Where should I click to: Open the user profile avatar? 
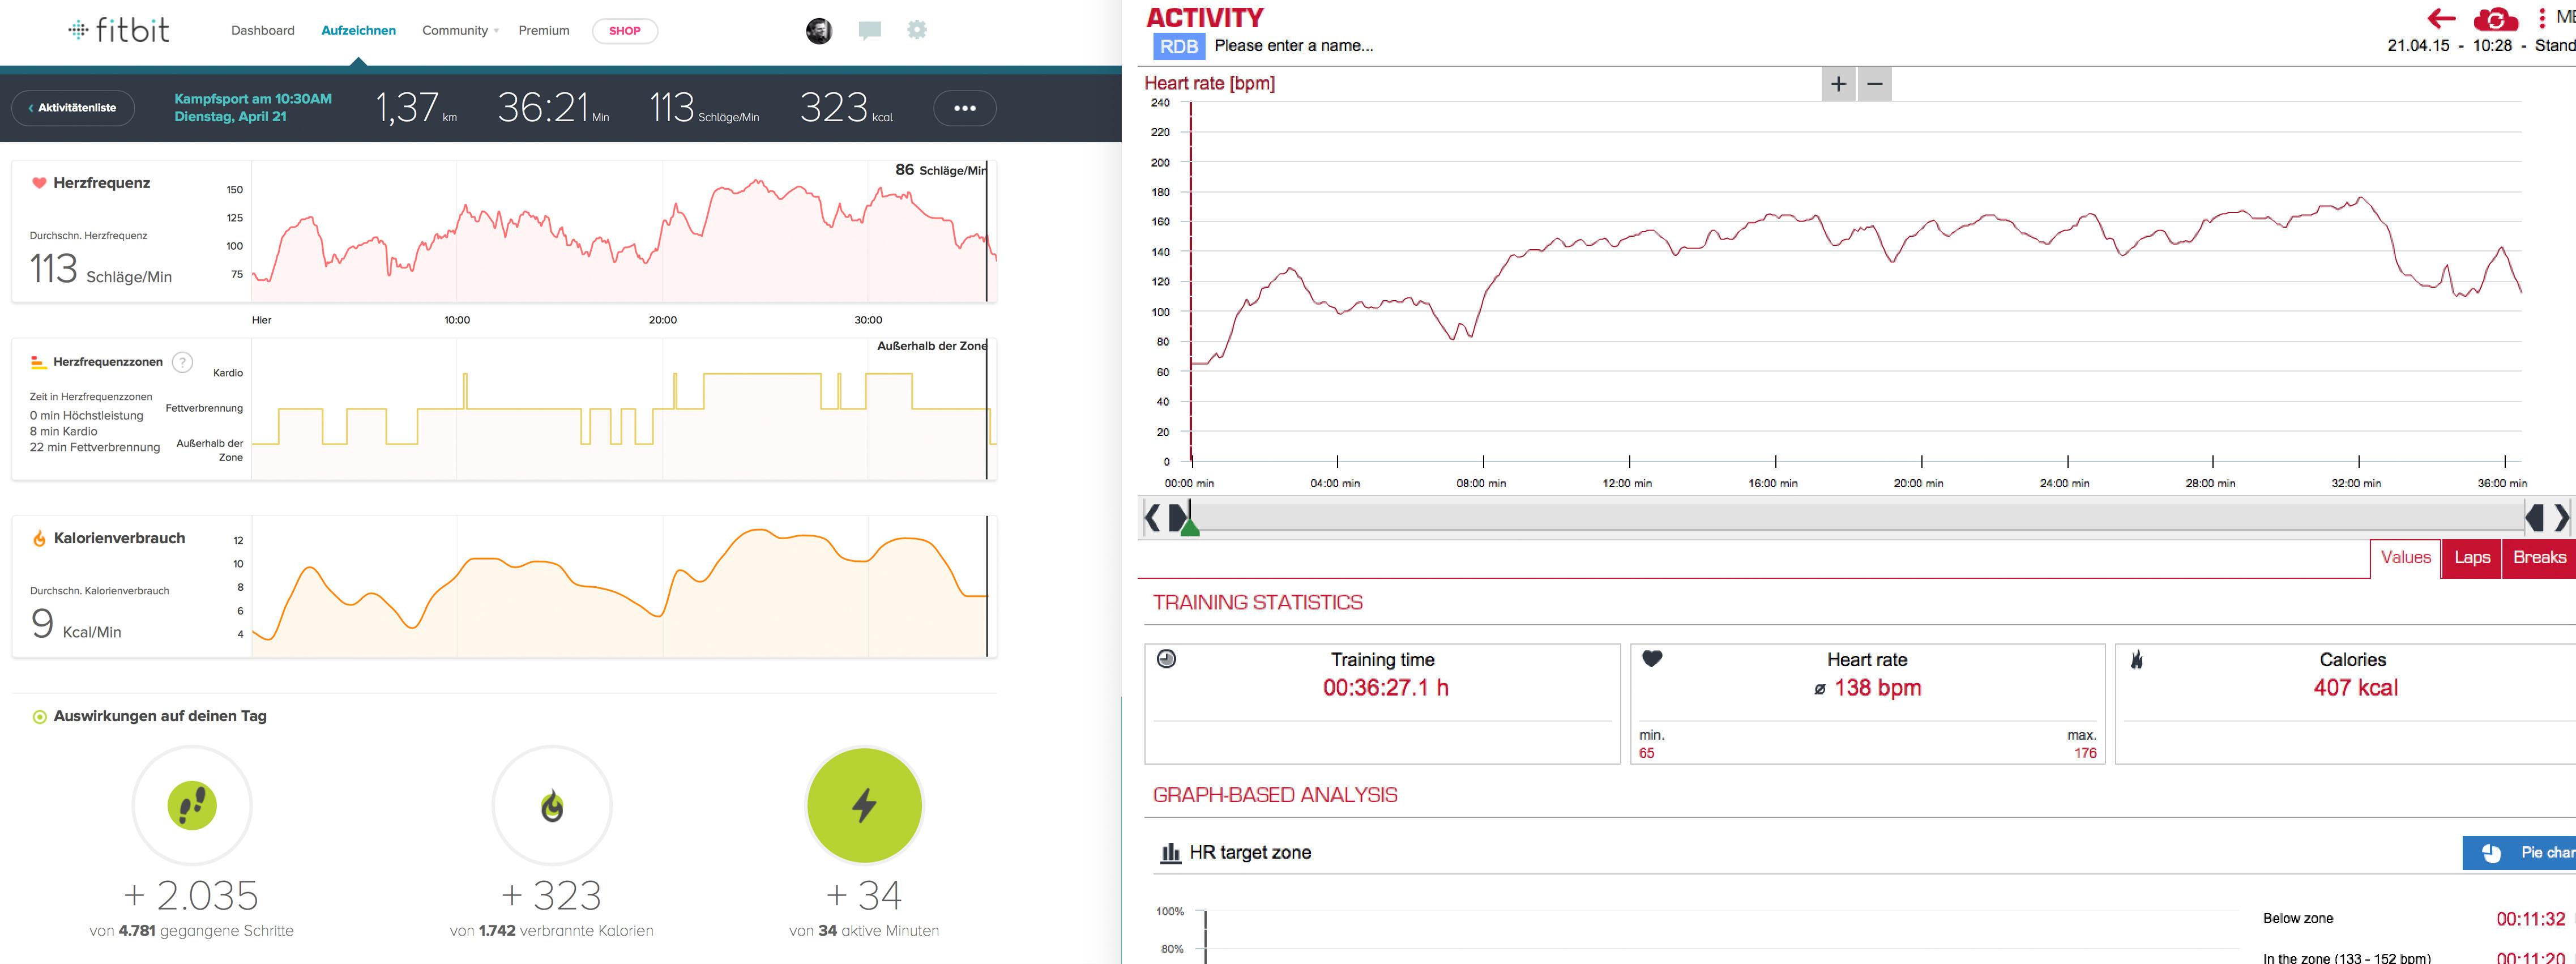pos(818,31)
